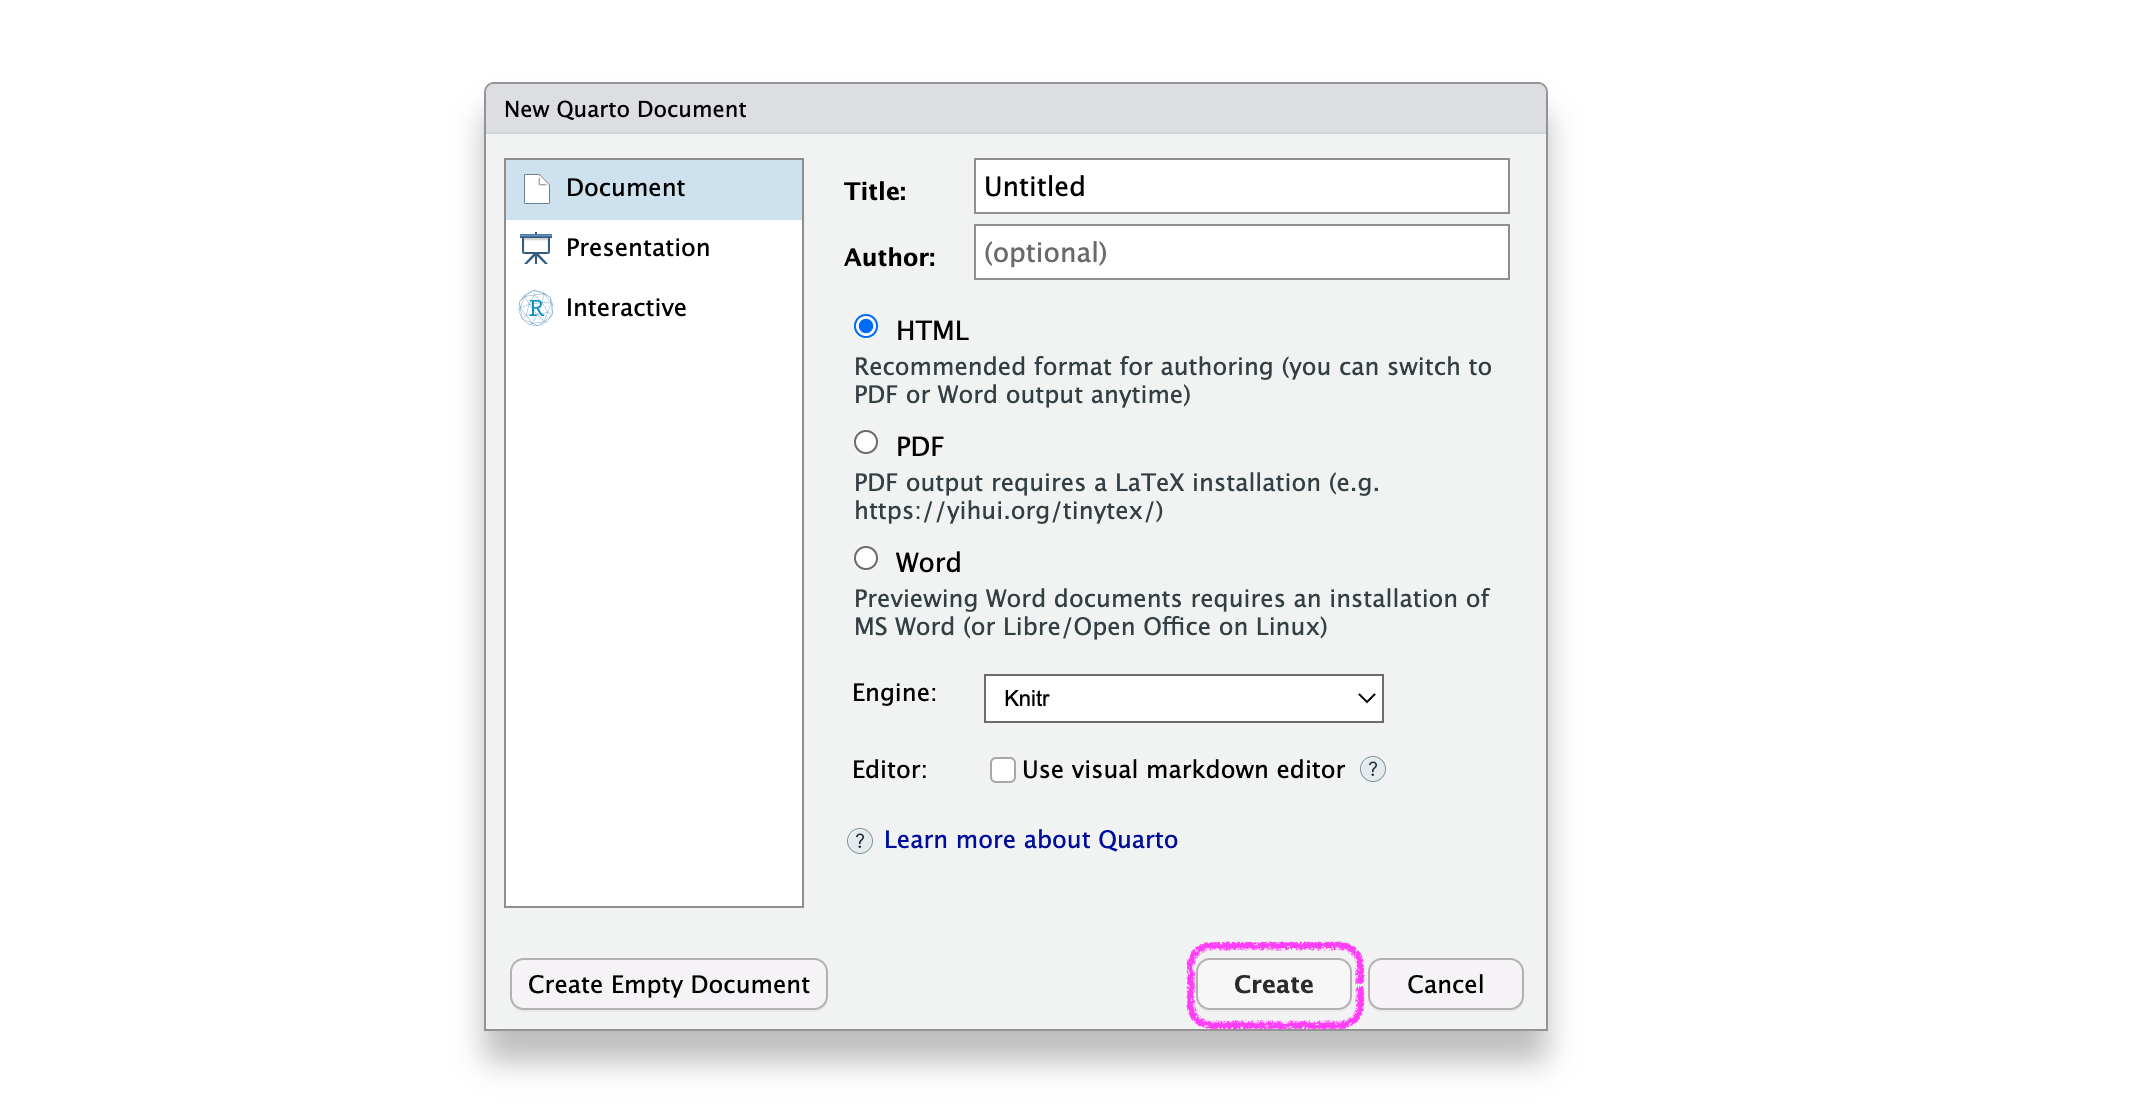
Task: Select the Document type in list
Action: [625, 188]
